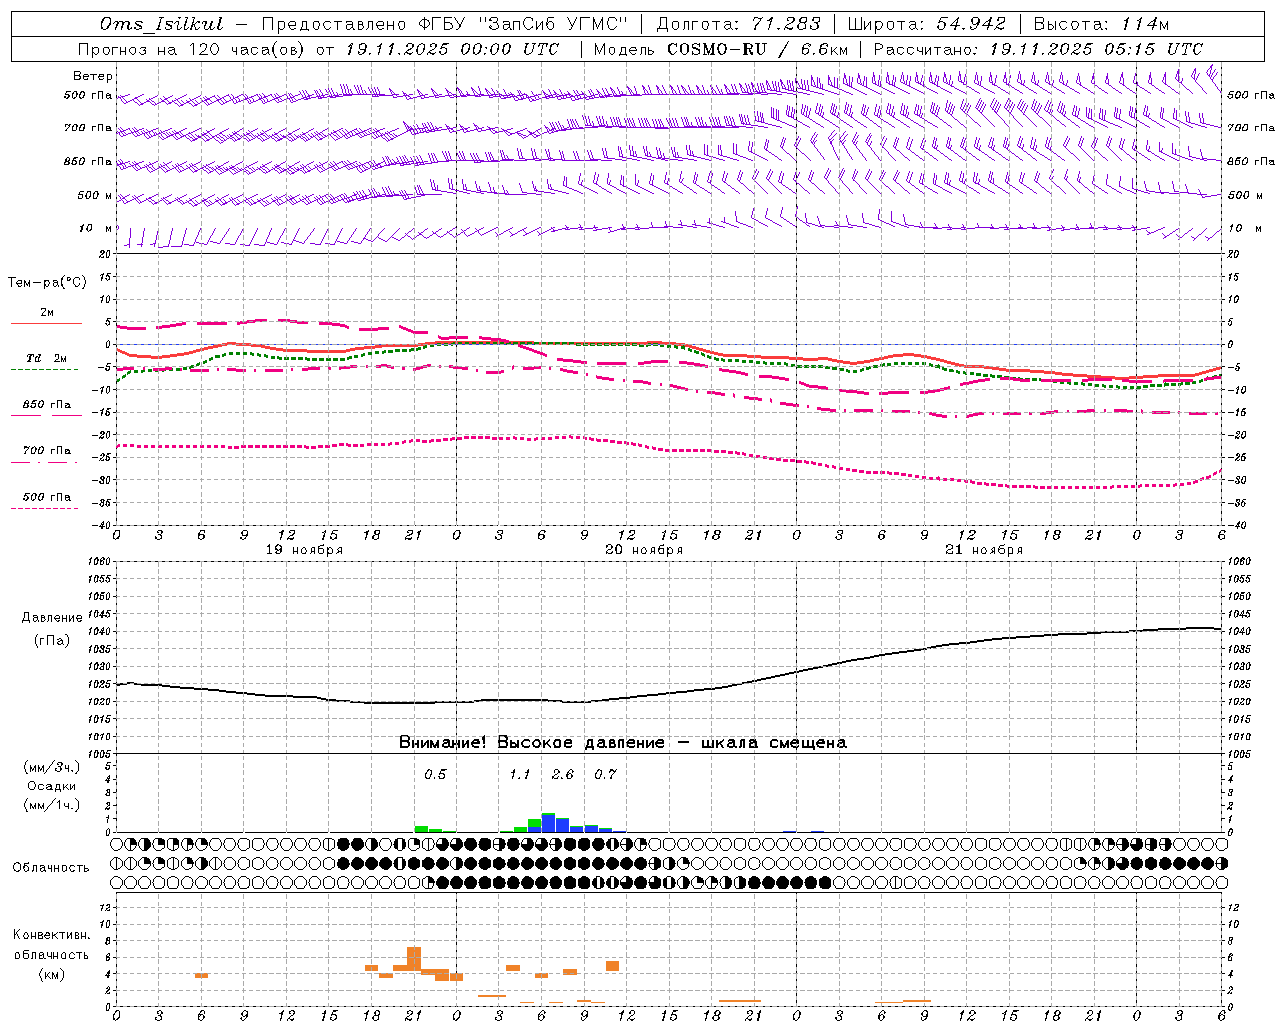Click the 'Тем-ра(°C)' temperature panel label
Screen dimensions: 1280x1024
pyautogui.click(x=47, y=283)
